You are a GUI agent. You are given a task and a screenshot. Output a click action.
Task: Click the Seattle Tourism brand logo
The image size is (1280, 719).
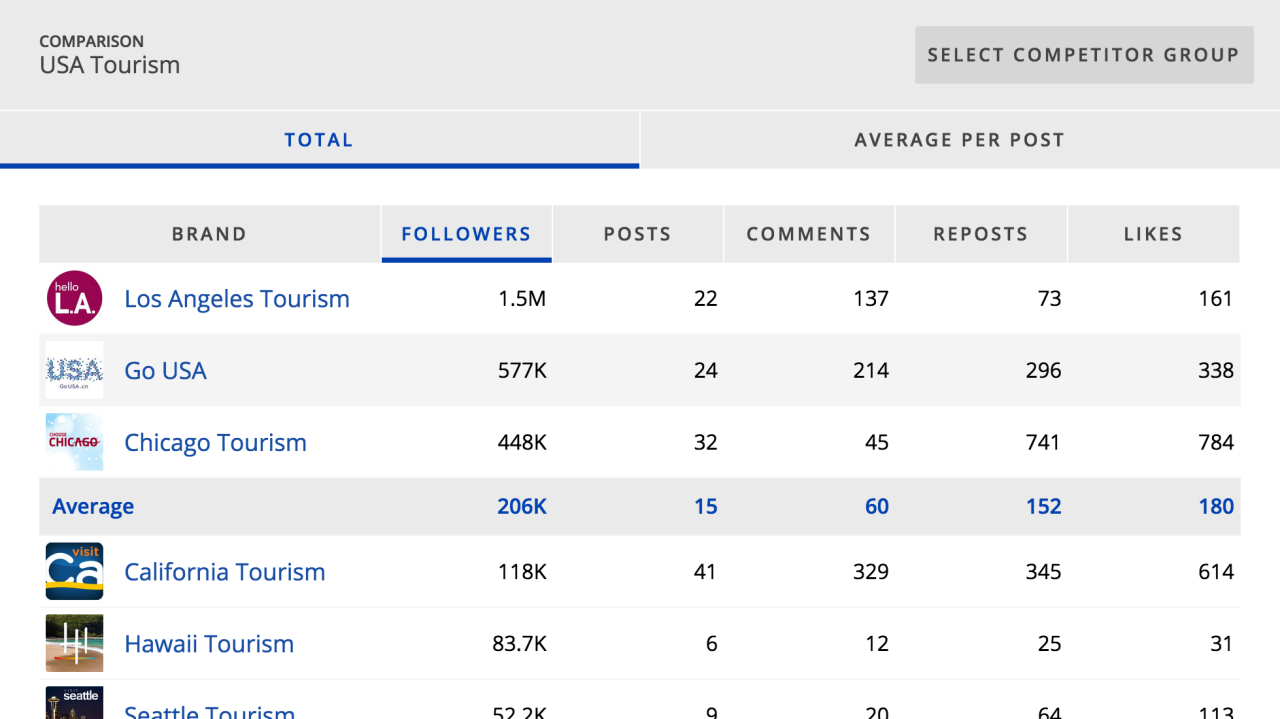coord(74,702)
